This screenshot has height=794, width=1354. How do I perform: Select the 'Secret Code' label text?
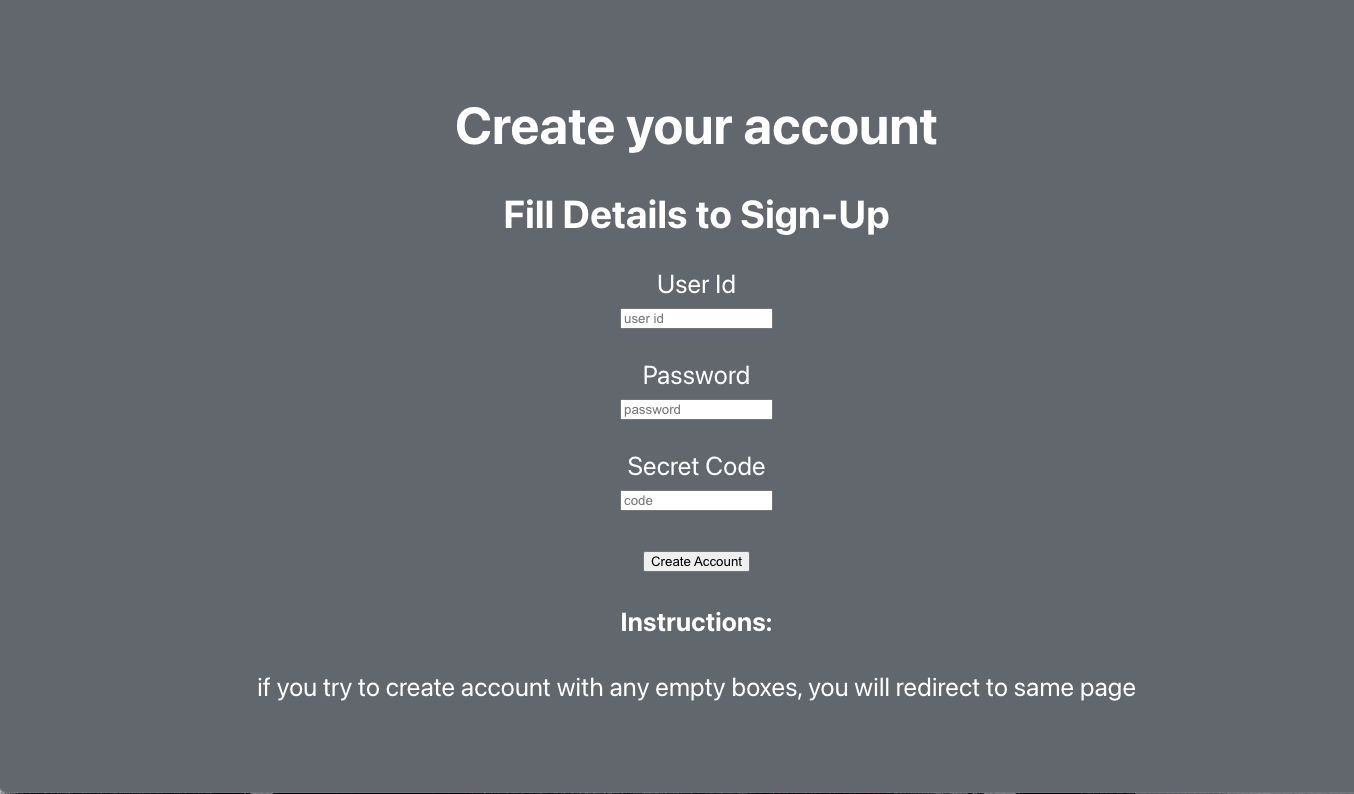(696, 466)
